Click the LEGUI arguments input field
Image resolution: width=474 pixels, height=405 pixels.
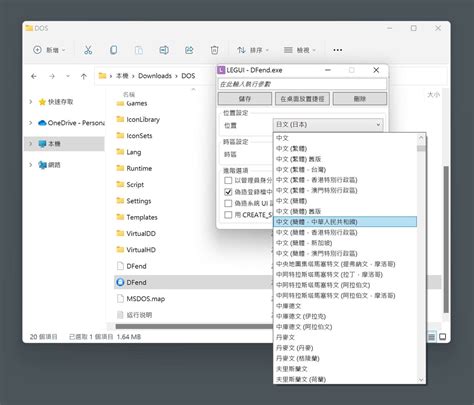302,84
